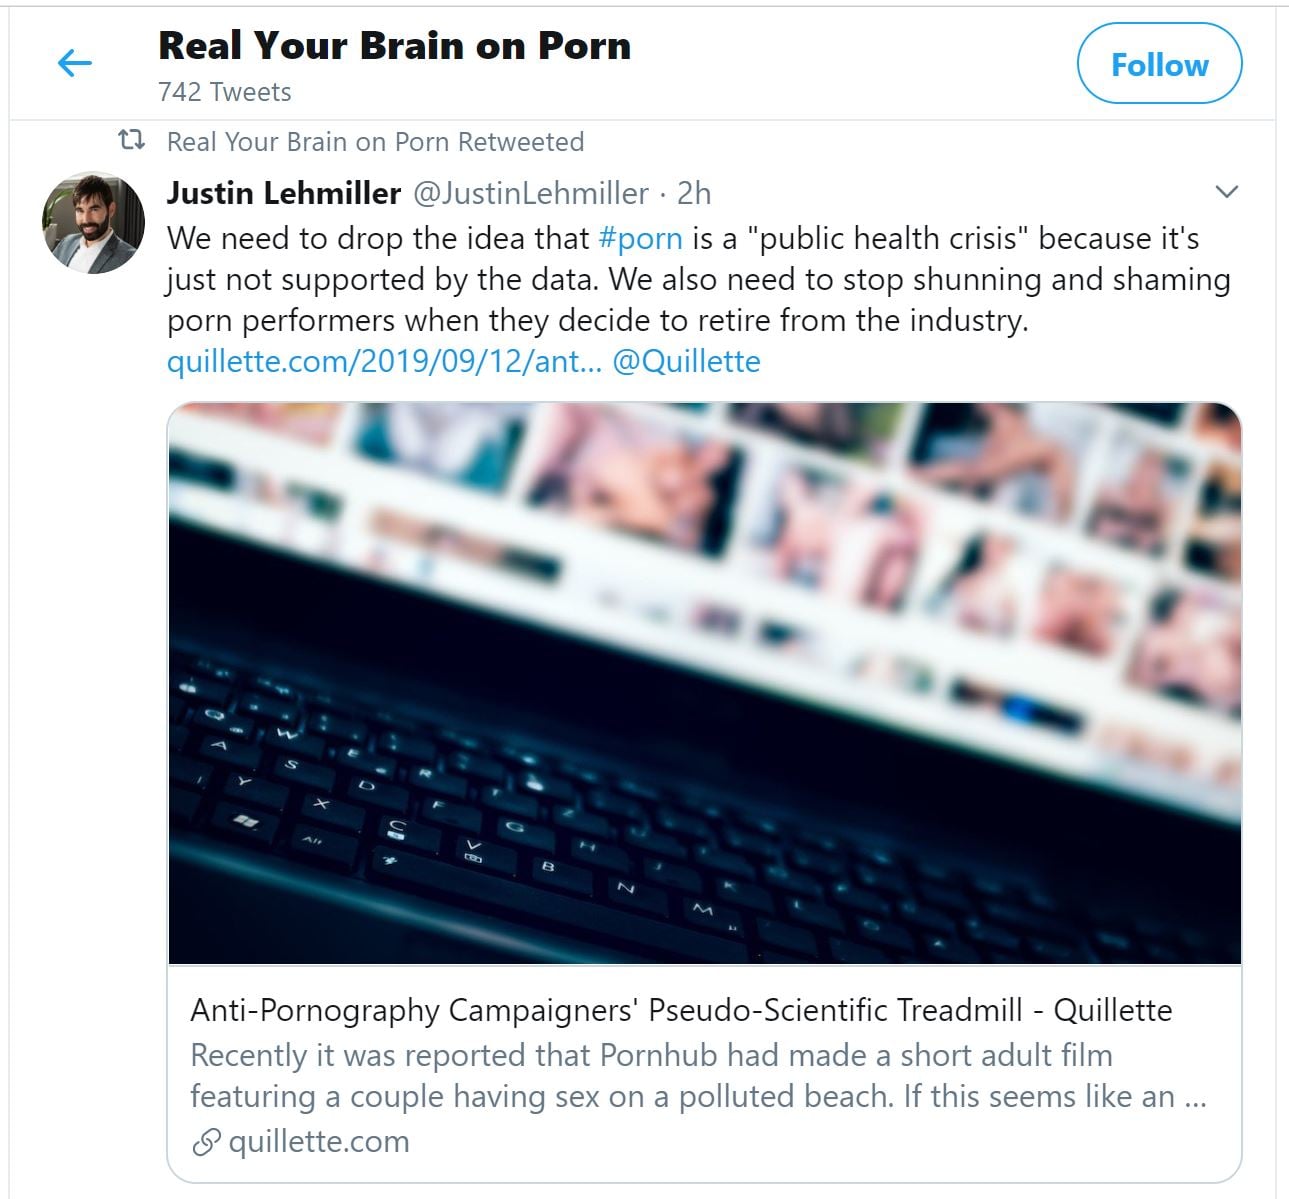Viewport: 1289px width, 1199px height.
Task: Open the @Quillette mention
Action: coord(686,361)
